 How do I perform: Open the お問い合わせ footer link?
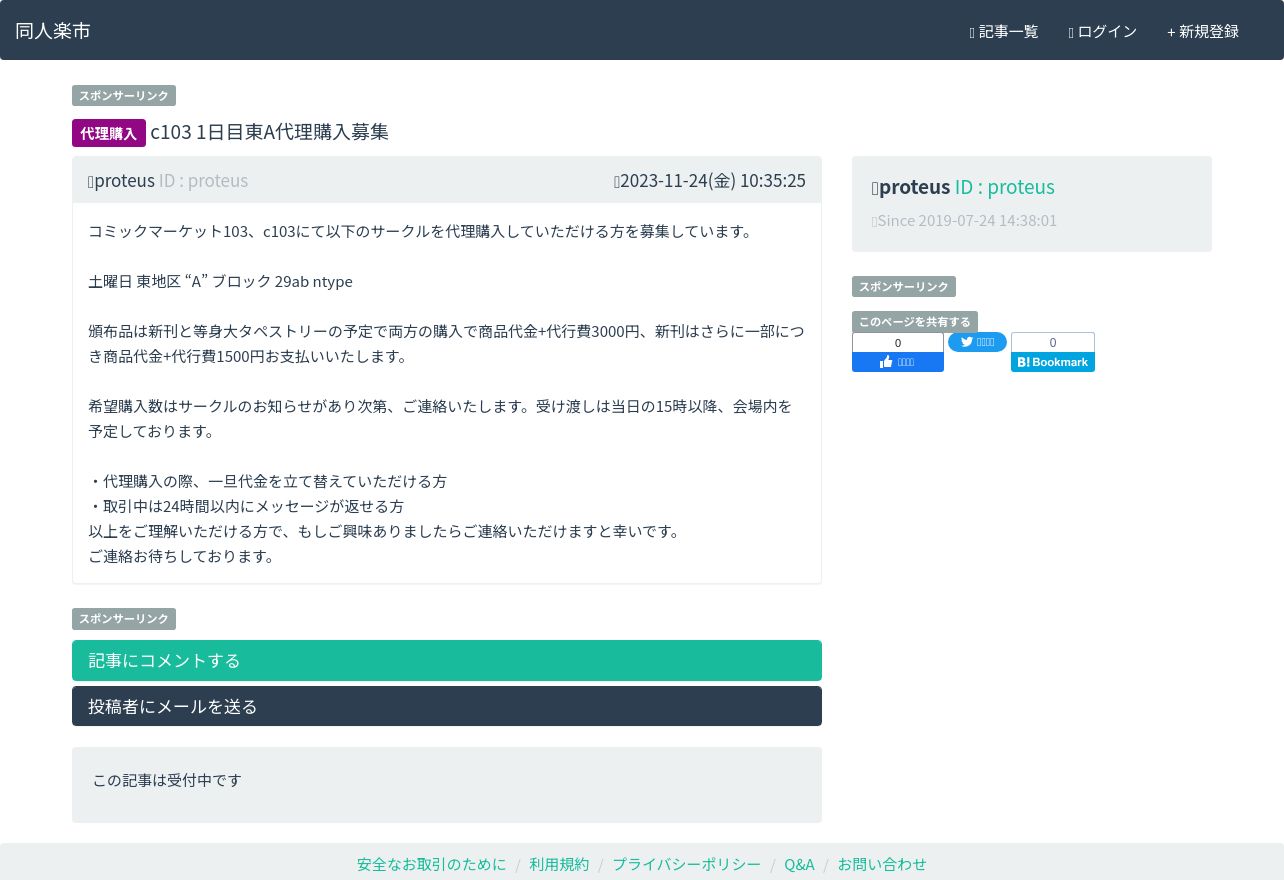882,864
